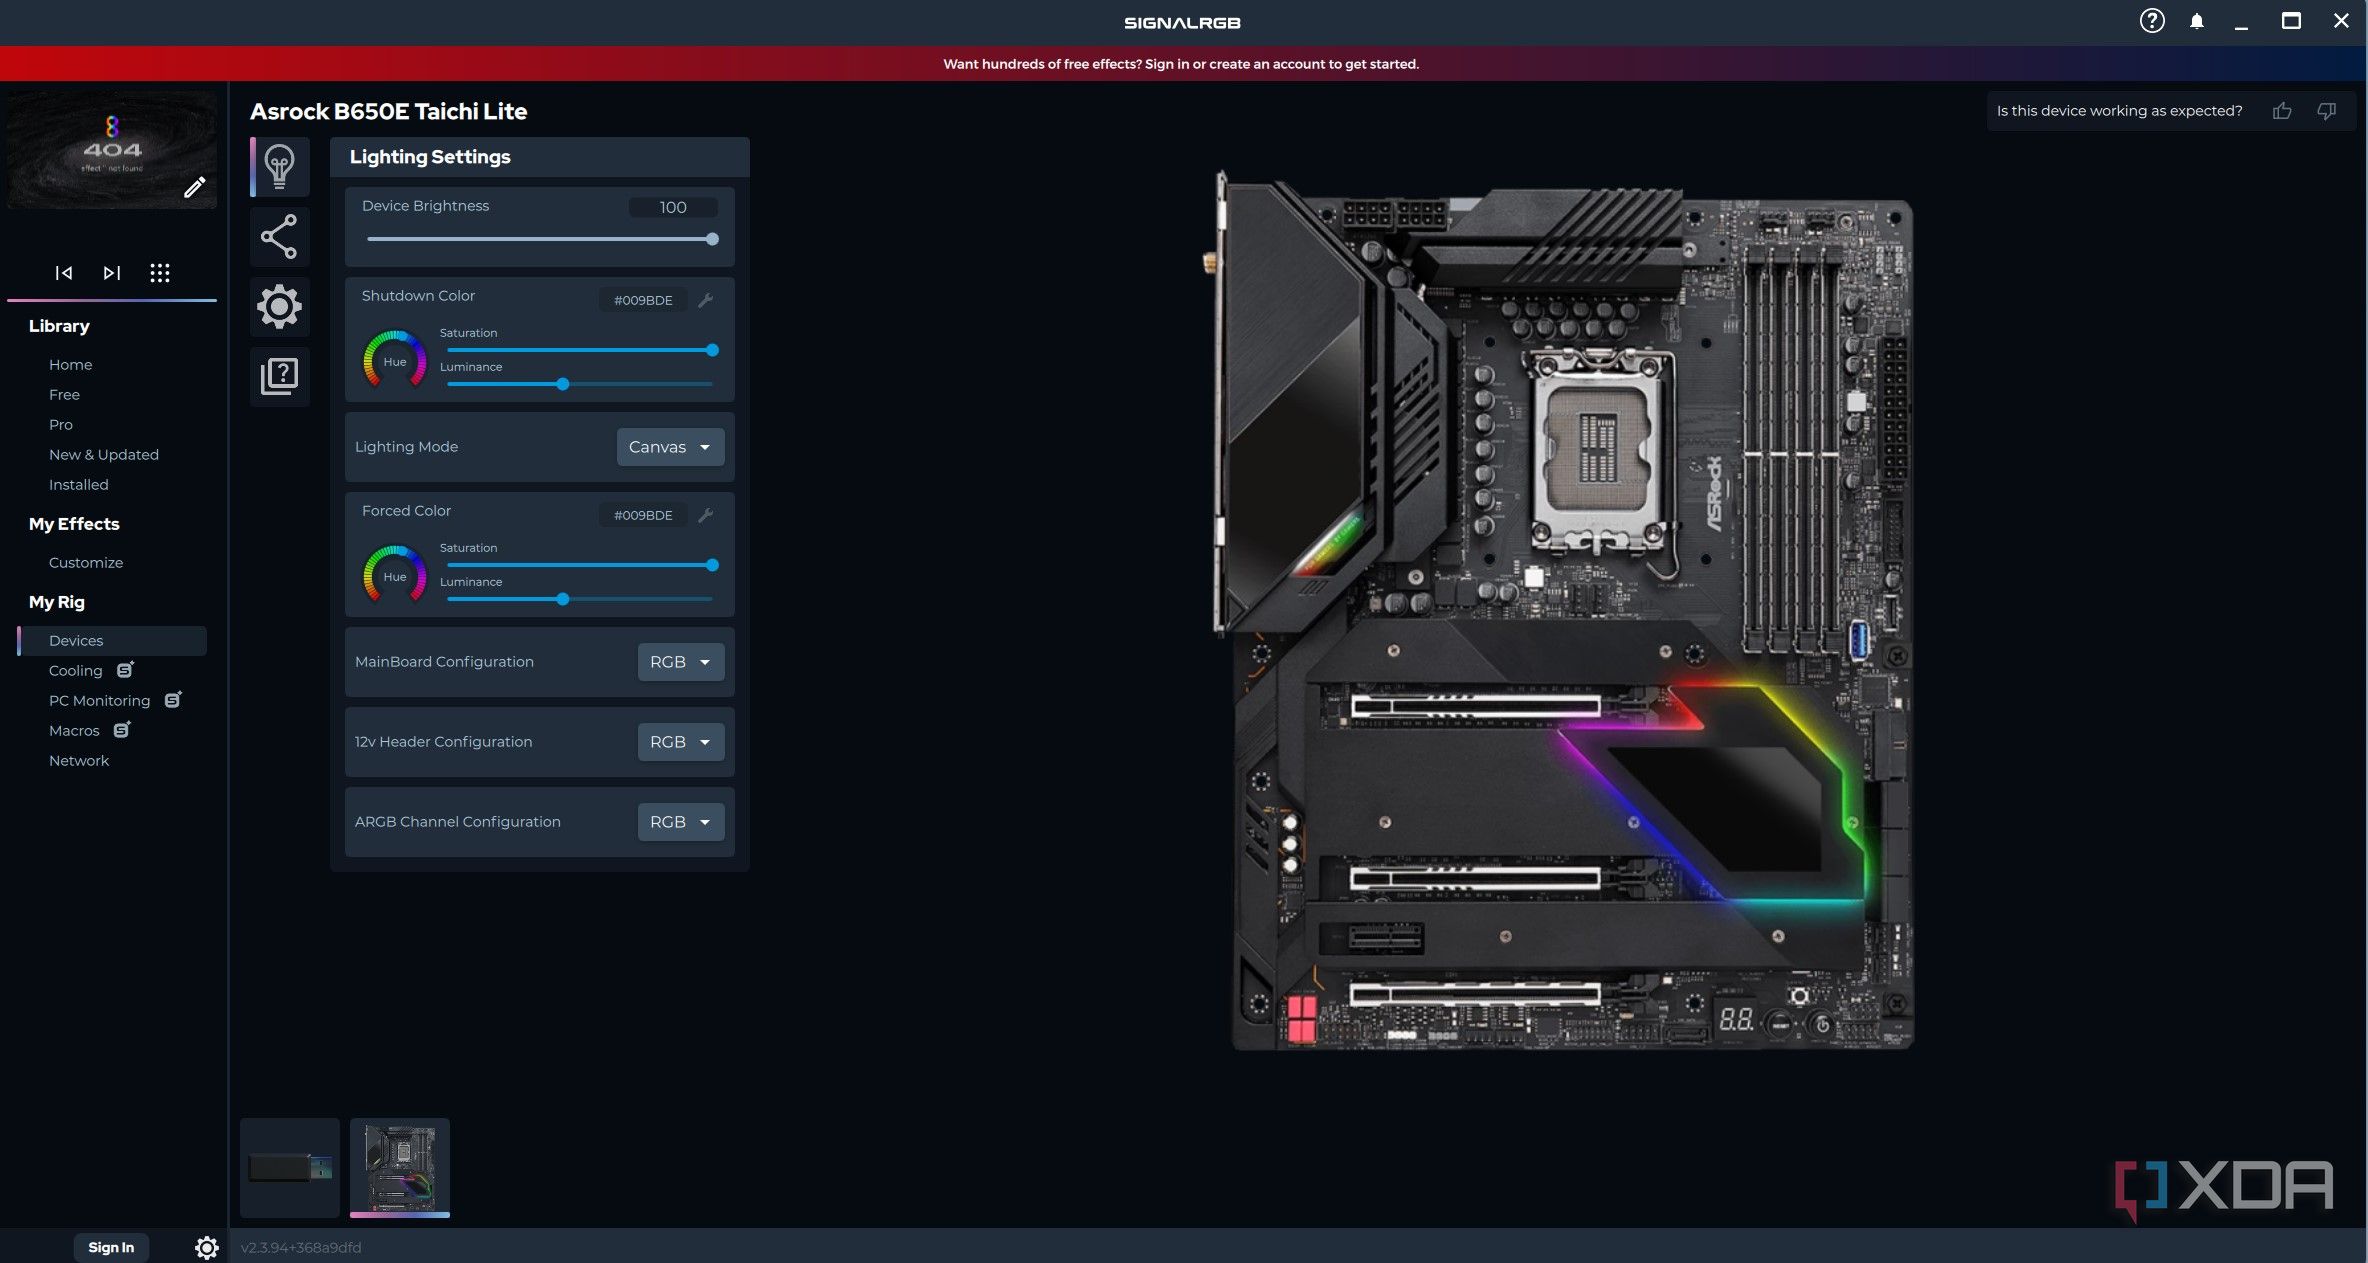Click the pencil edit icon on effect thumbnail
The height and width of the screenshot is (1263, 2368).
194,187
